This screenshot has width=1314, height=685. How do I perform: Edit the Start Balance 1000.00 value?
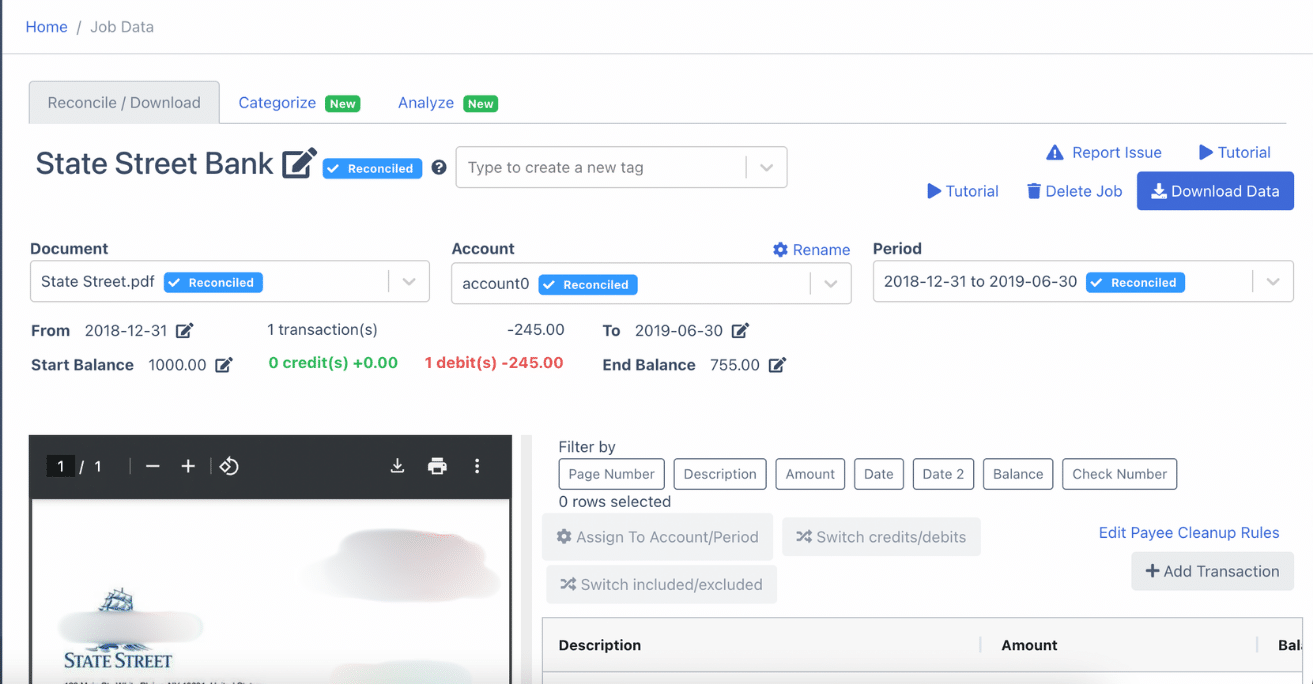(224, 365)
